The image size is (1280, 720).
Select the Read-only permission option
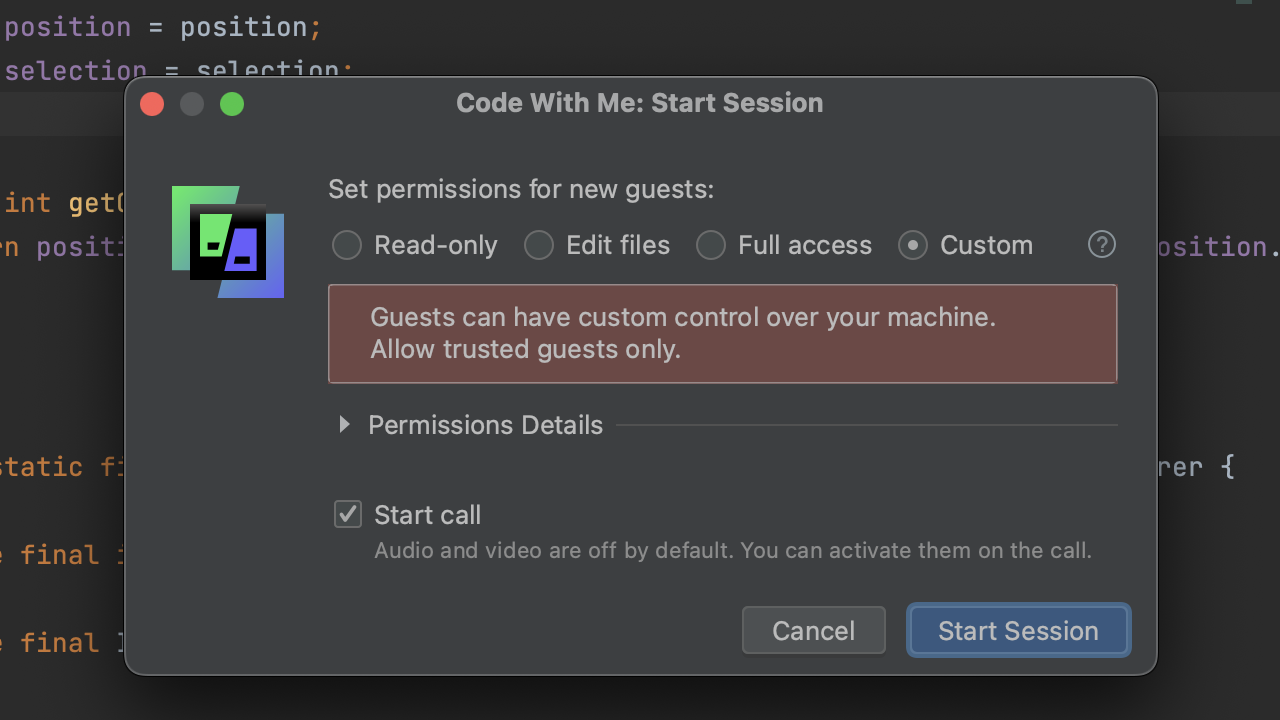tap(347, 245)
